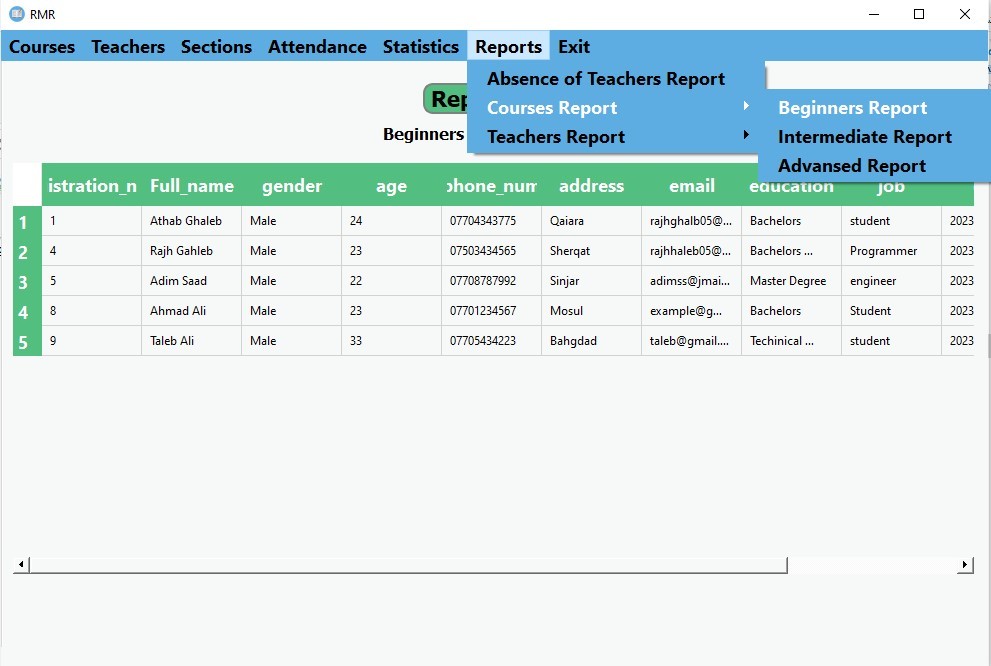The height and width of the screenshot is (666, 991).
Task: Click the address cell 'Qaiara'
Action: 592,221
